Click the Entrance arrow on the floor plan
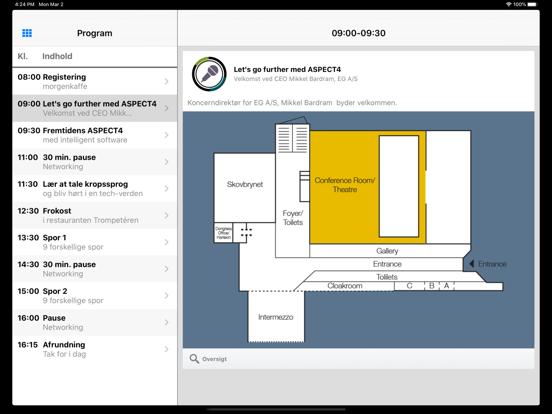 click(x=472, y=264)
